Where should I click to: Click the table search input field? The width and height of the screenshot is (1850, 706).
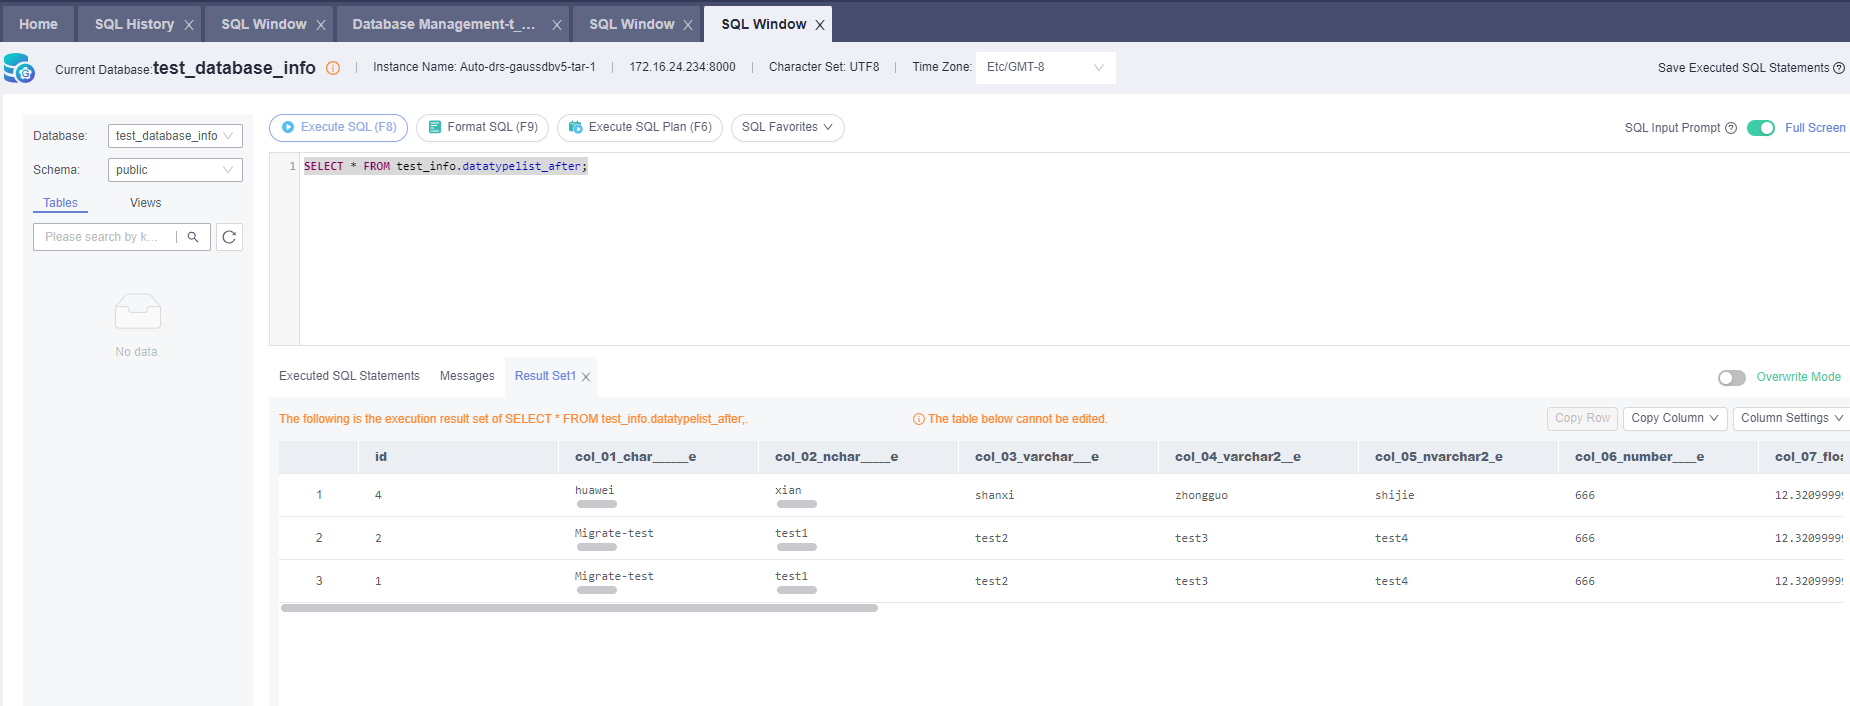[103, 237]
